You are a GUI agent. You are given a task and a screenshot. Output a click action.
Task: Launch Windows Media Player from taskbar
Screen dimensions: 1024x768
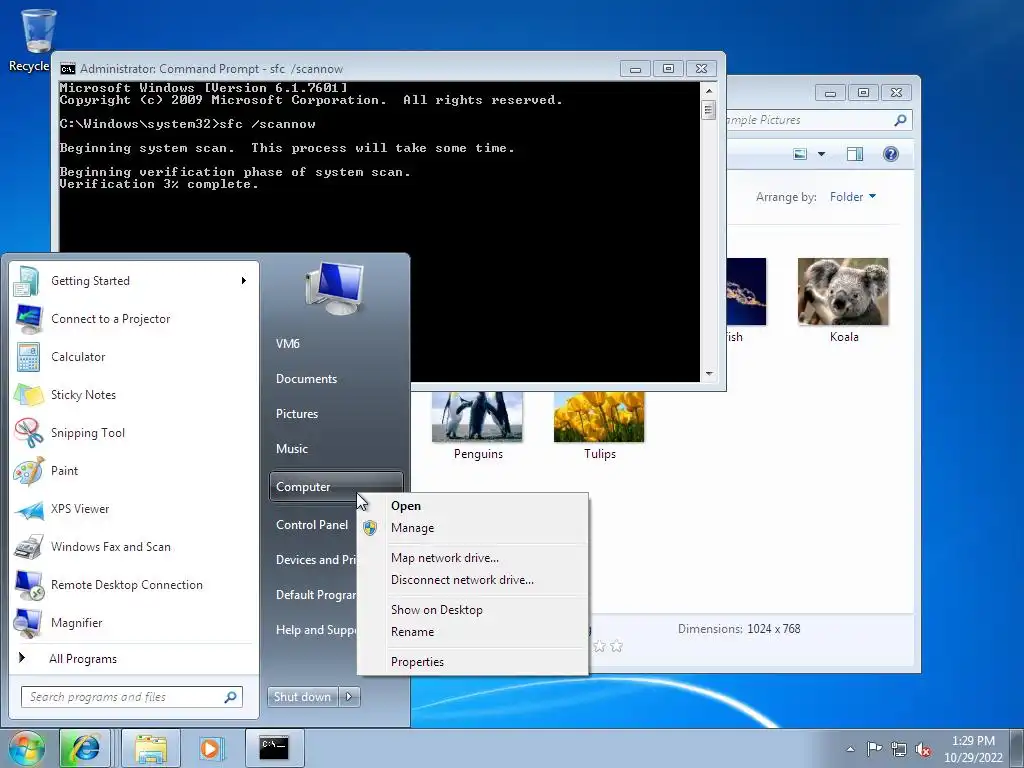click(211, 748)
